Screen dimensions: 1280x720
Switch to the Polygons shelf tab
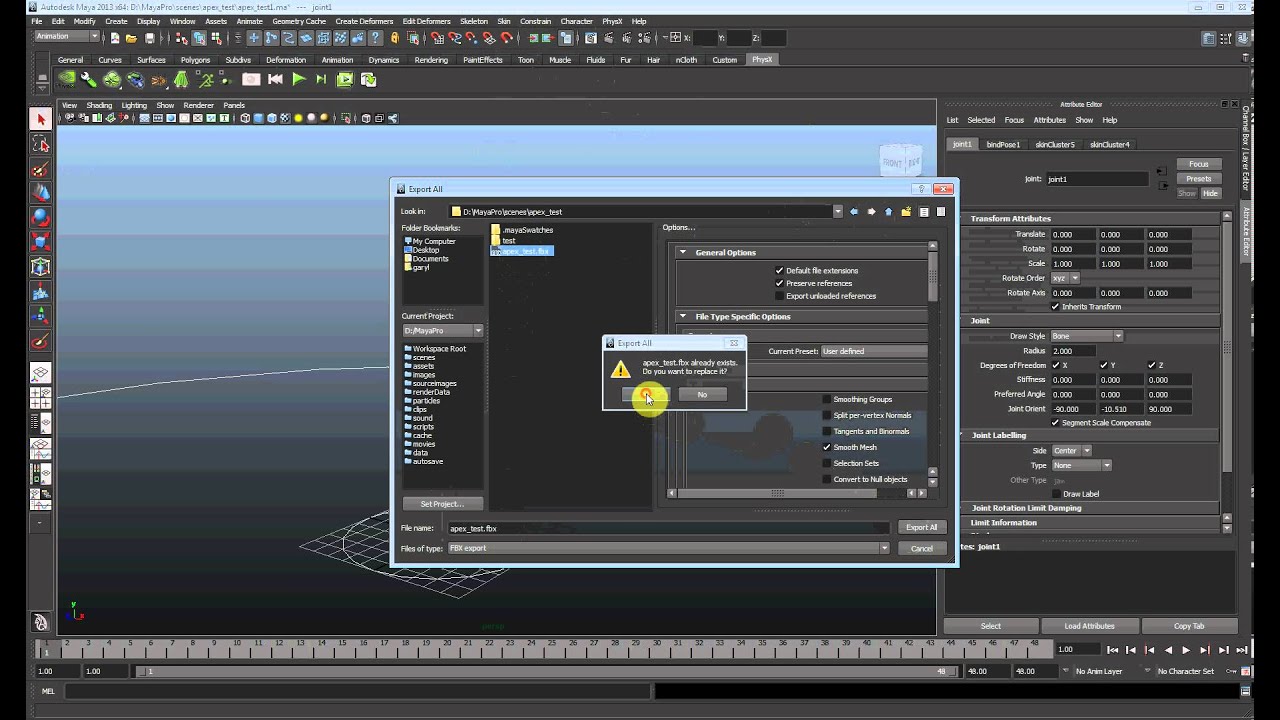coord(195,60)
